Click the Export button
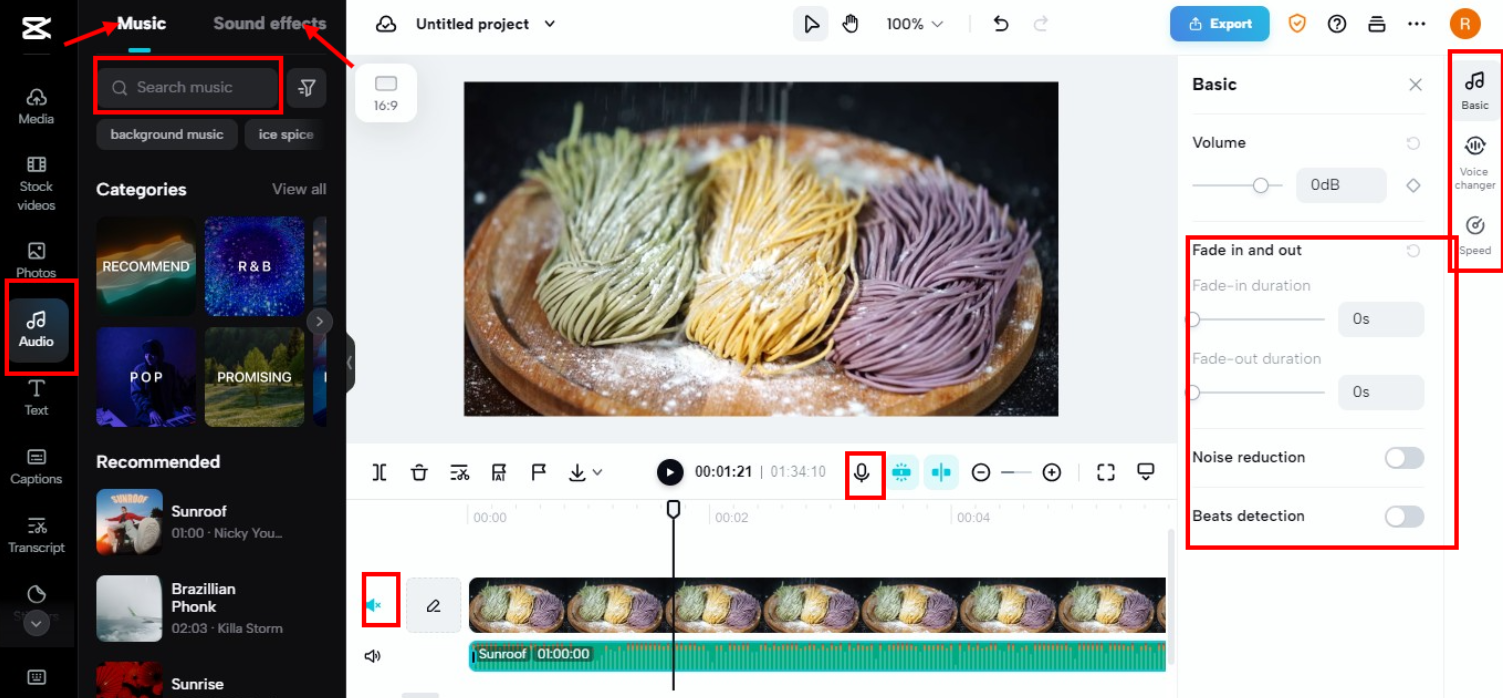The image size is (1508, 698). point(1219,23)
